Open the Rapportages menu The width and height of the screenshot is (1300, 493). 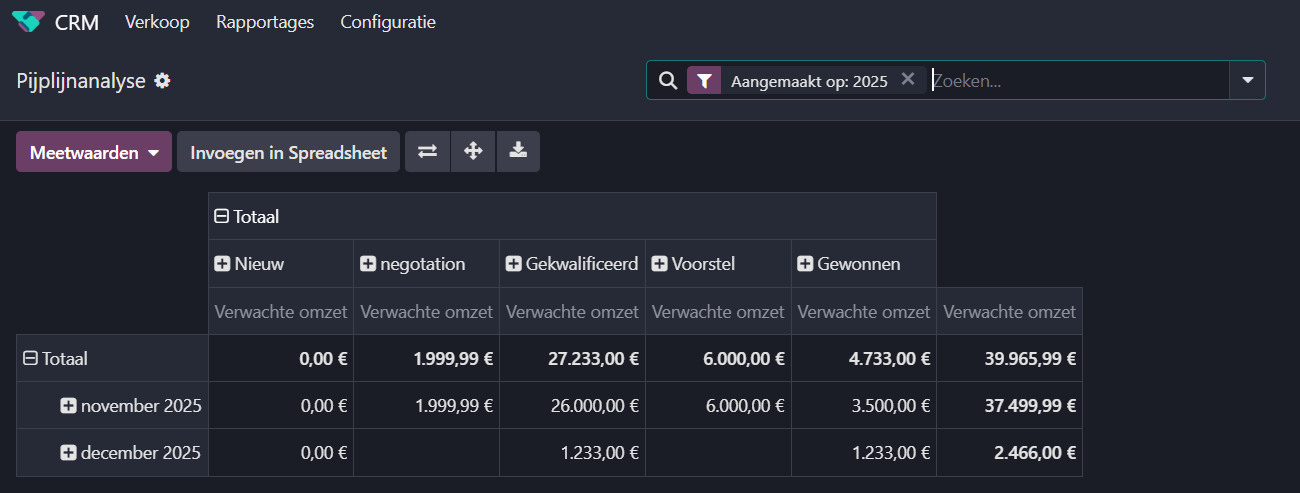point(265,22)
